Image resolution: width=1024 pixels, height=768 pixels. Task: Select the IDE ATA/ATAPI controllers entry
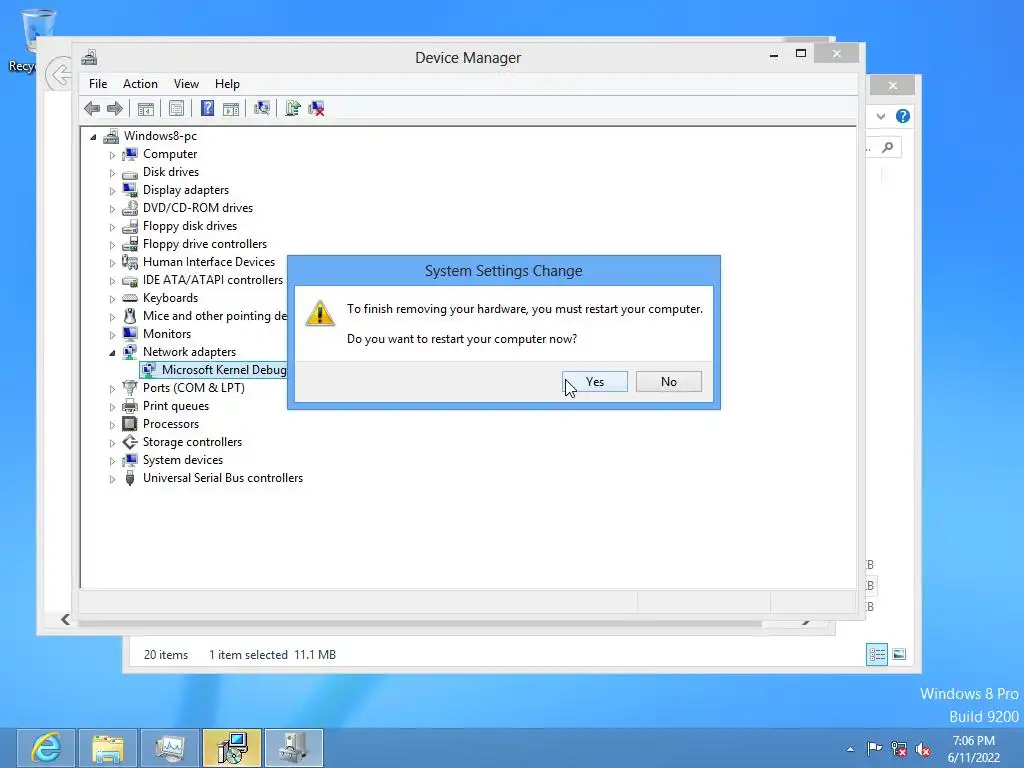tap(213, 280)
